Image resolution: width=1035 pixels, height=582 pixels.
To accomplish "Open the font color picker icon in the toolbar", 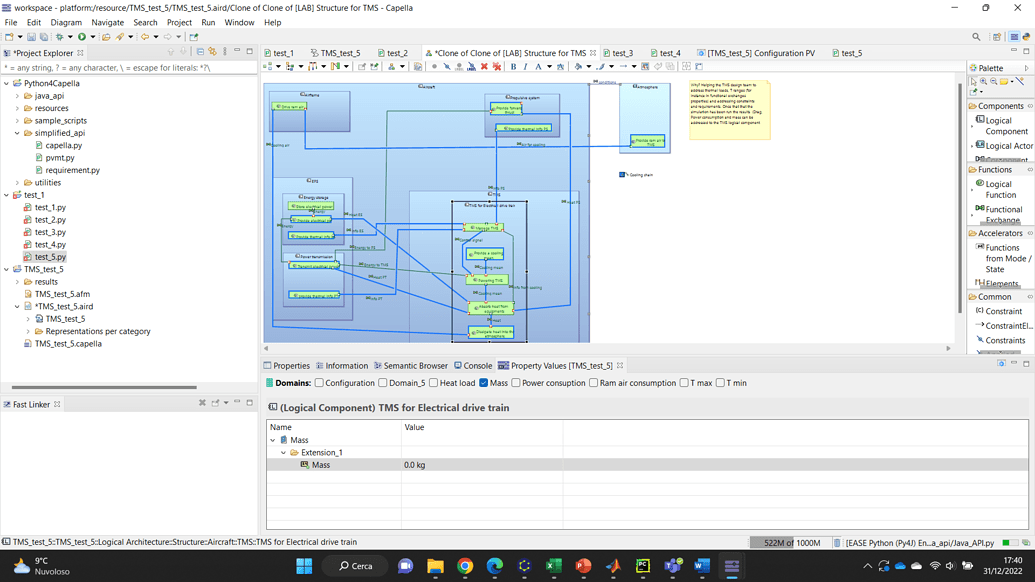I will (x=539, y=67).
